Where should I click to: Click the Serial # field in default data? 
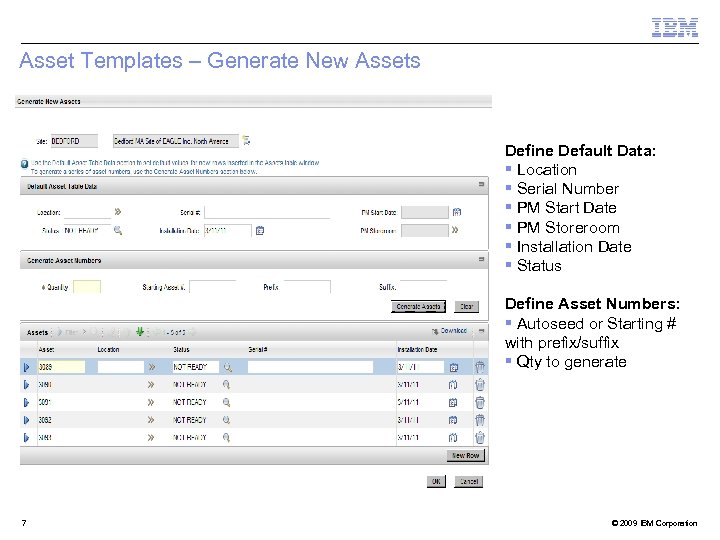(267, 212)
